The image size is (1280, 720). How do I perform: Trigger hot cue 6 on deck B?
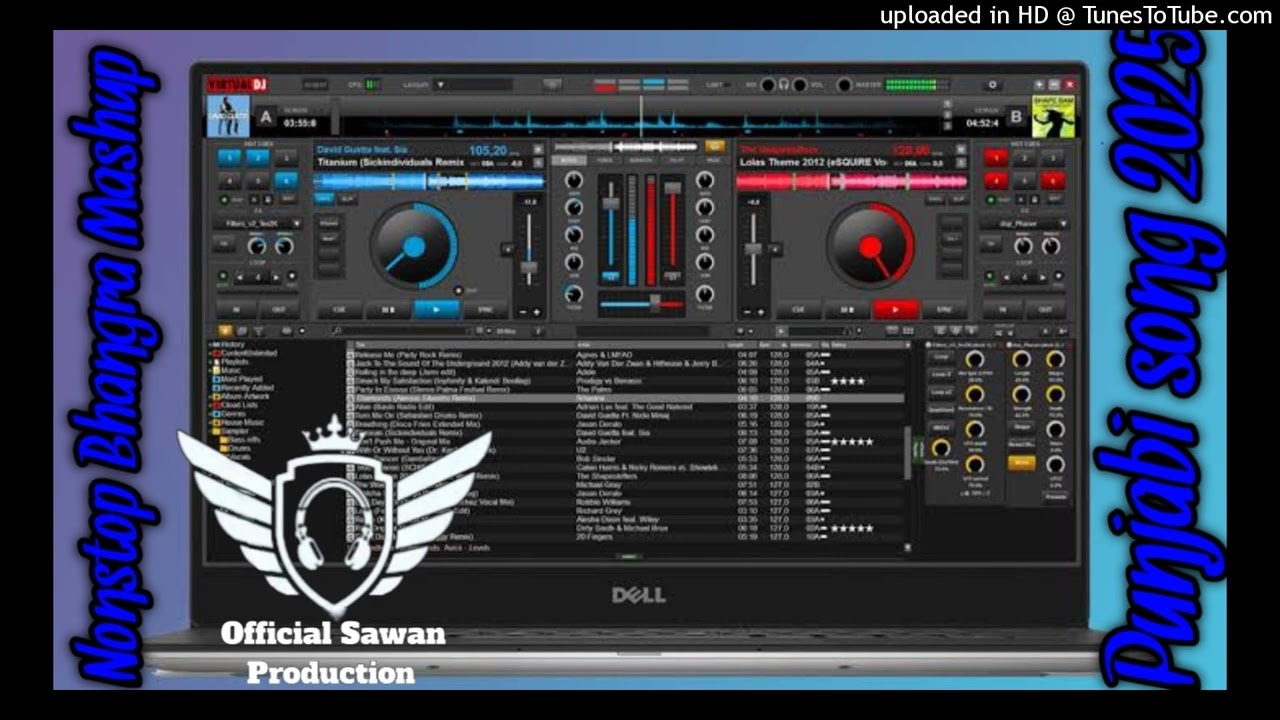tap(1053, 181)
